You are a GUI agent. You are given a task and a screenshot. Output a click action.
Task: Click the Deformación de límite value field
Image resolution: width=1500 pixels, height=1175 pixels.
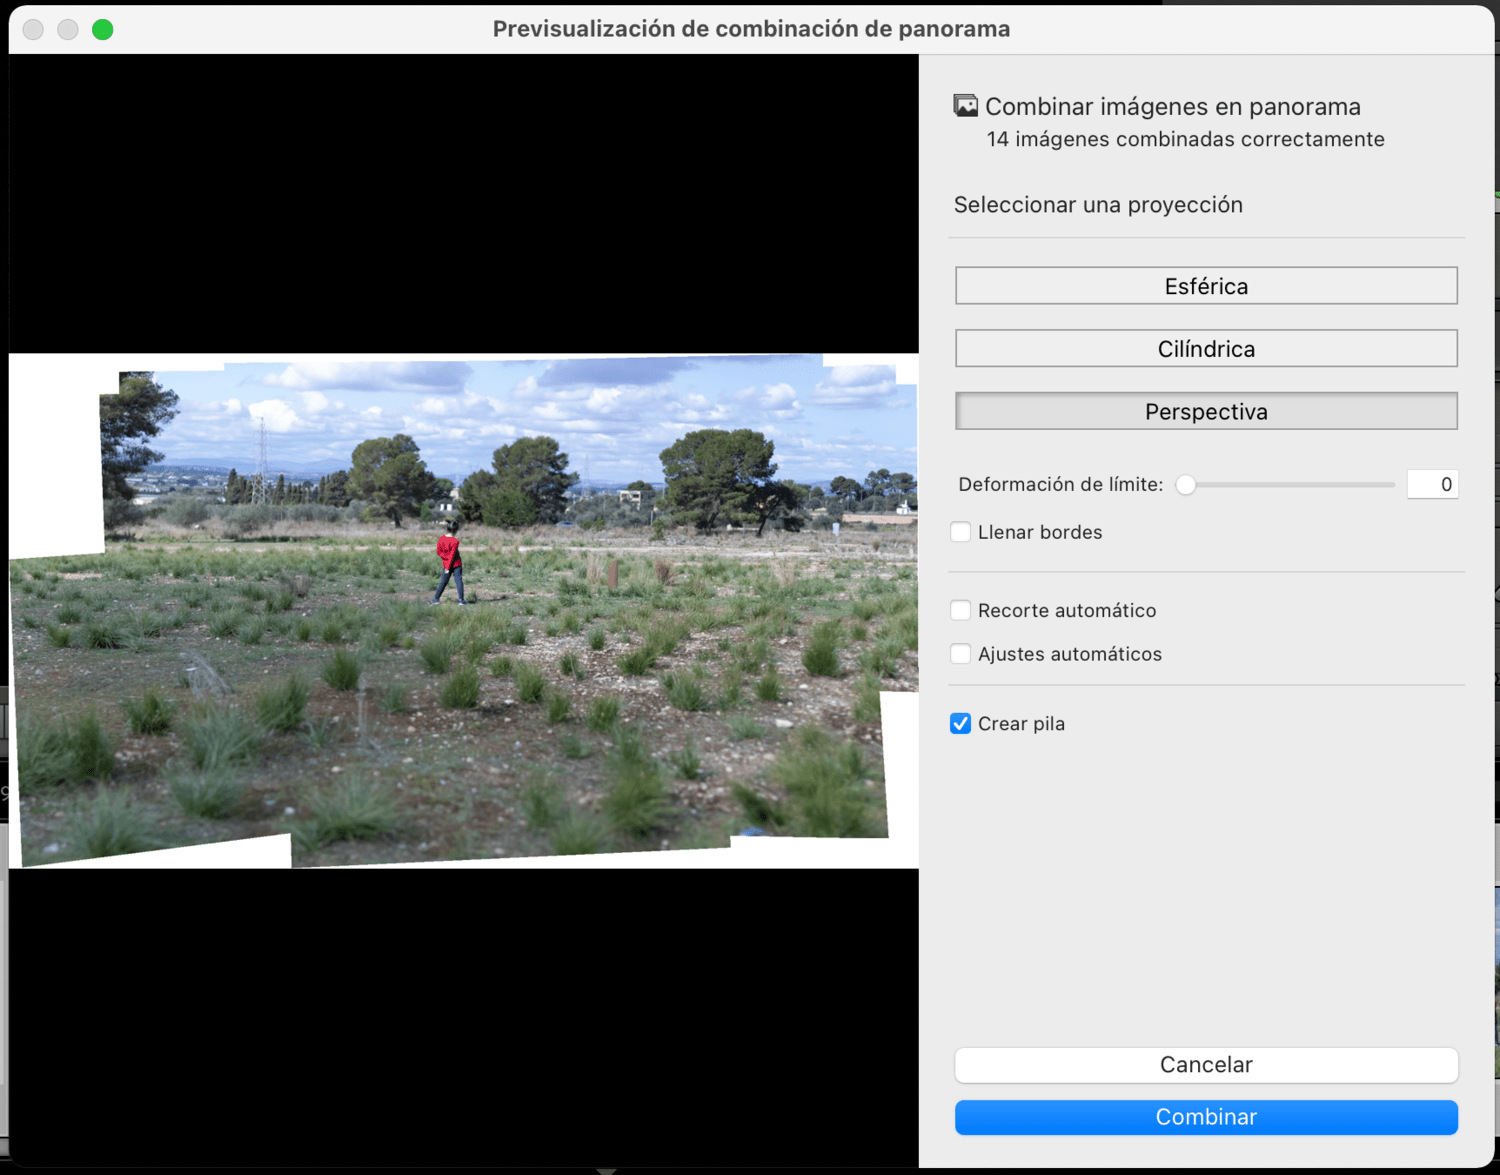[1432, 484]
